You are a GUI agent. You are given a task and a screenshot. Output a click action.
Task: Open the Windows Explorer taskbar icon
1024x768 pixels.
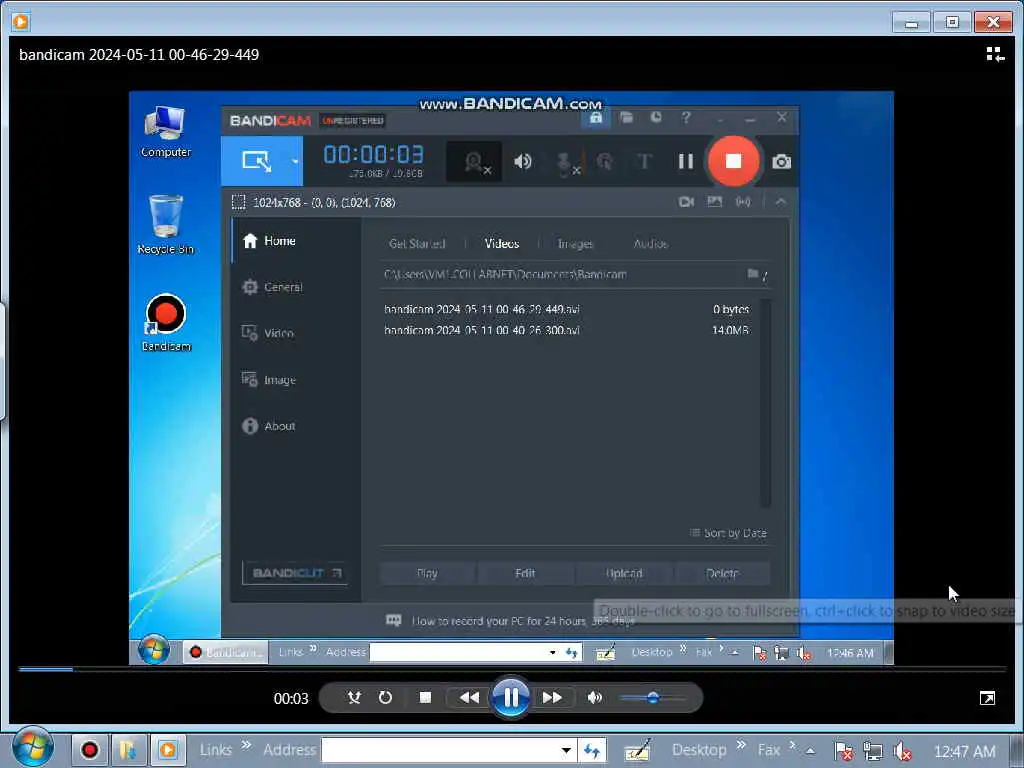pyautogui.click(x=129, y=750)
